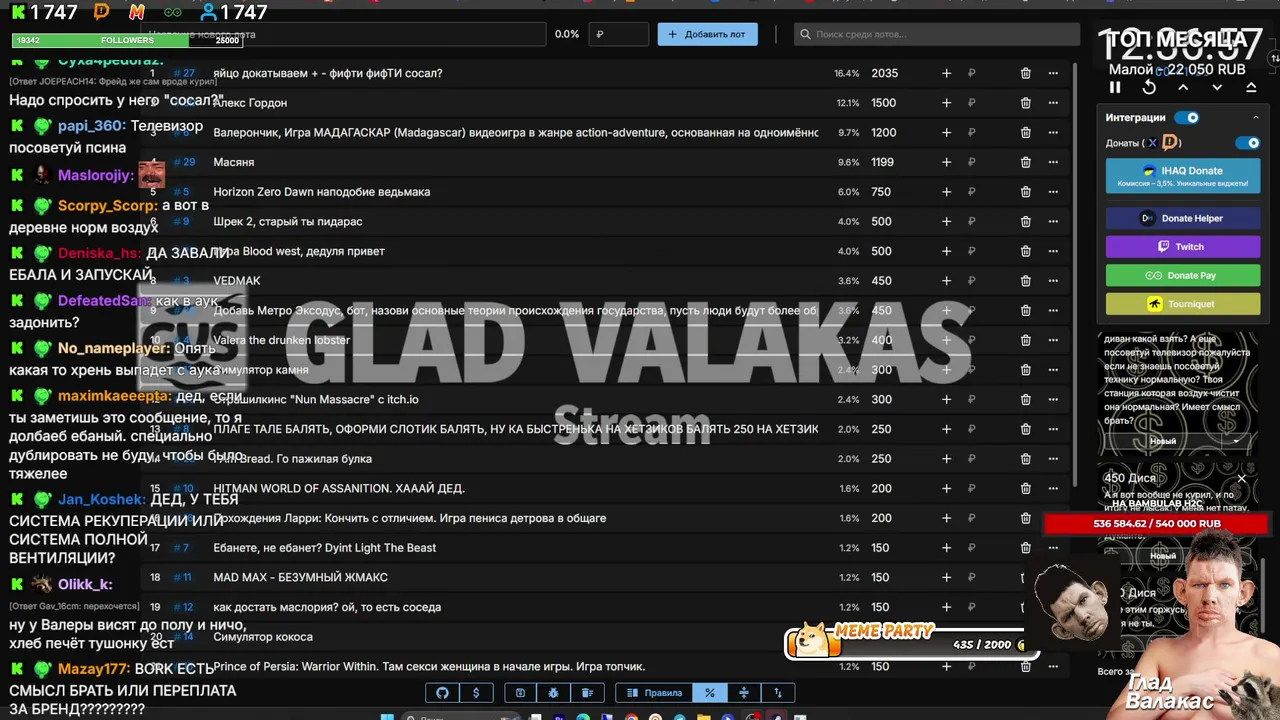
Task: Delete the Масяня lot
Action: 1025,162
